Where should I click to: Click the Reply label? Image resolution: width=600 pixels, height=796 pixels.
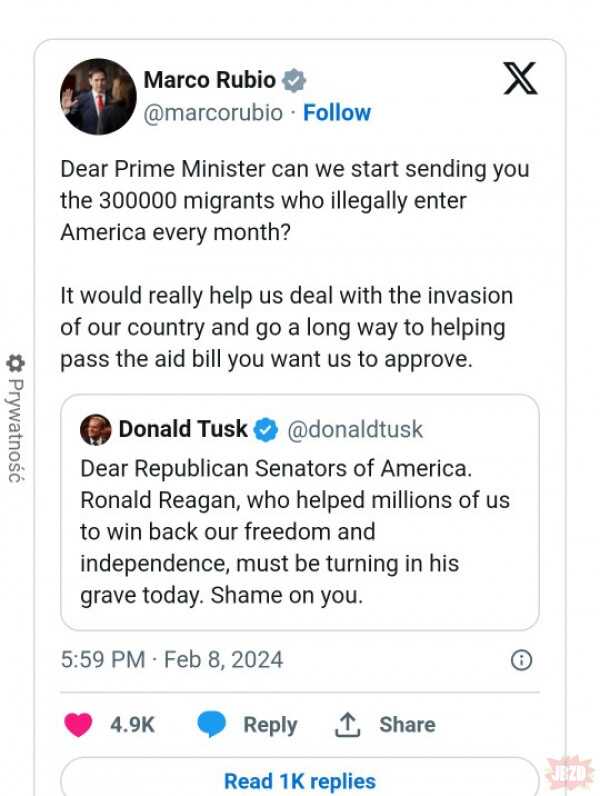click(270, 725)
